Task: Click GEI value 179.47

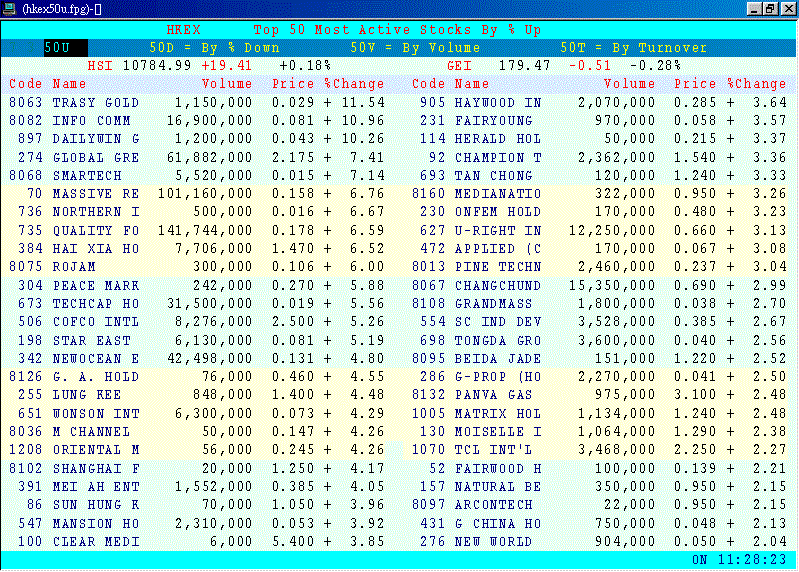Action: pyautogui.click(x=524, y=66)
